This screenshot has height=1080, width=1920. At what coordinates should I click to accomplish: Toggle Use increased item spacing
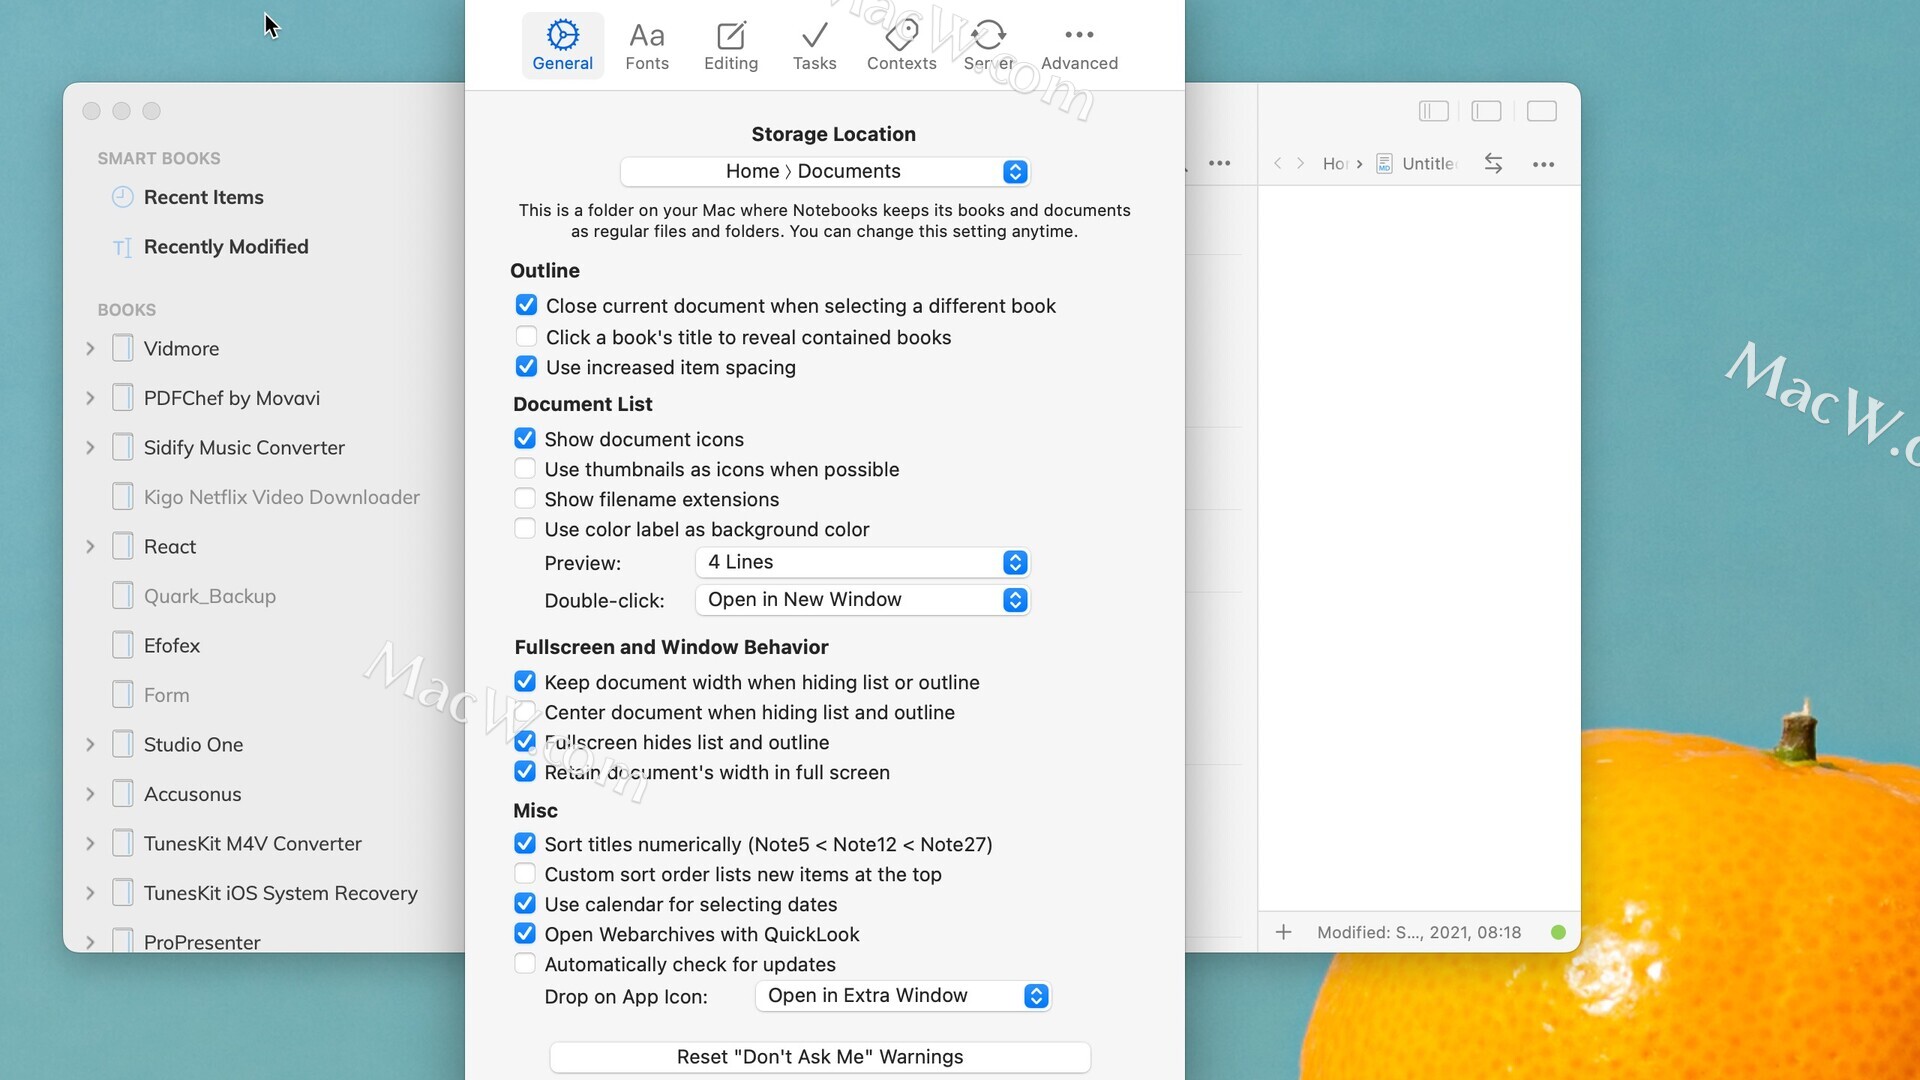526,366
